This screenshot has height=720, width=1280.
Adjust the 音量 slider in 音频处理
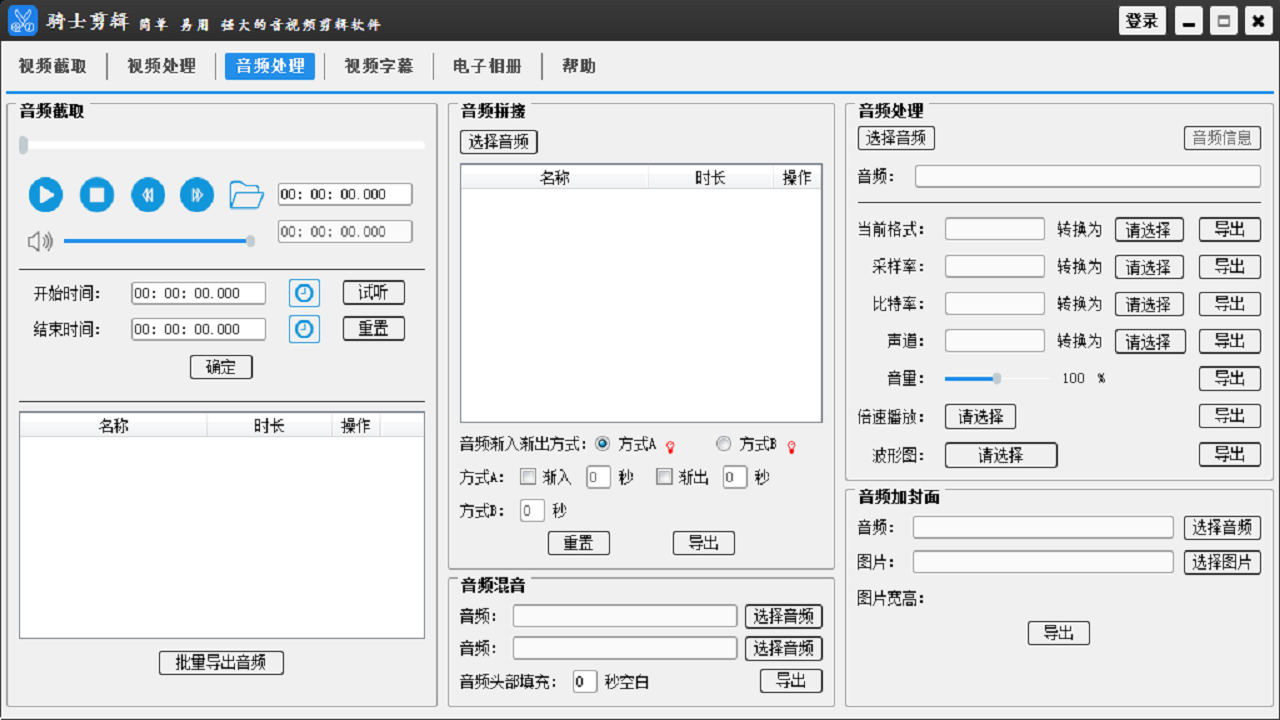[996, 379]
